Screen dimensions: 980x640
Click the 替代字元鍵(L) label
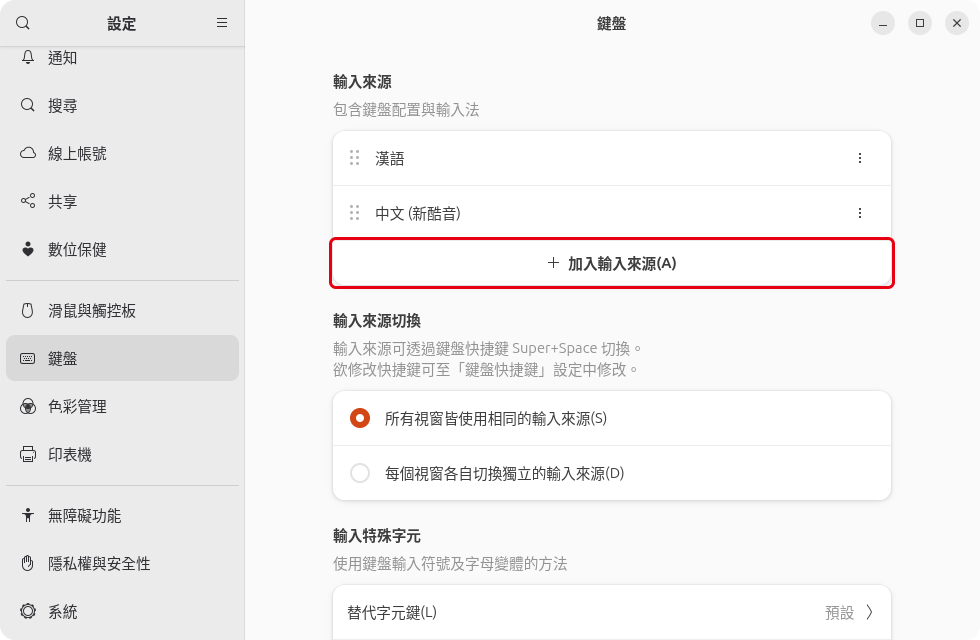(392, 612)
